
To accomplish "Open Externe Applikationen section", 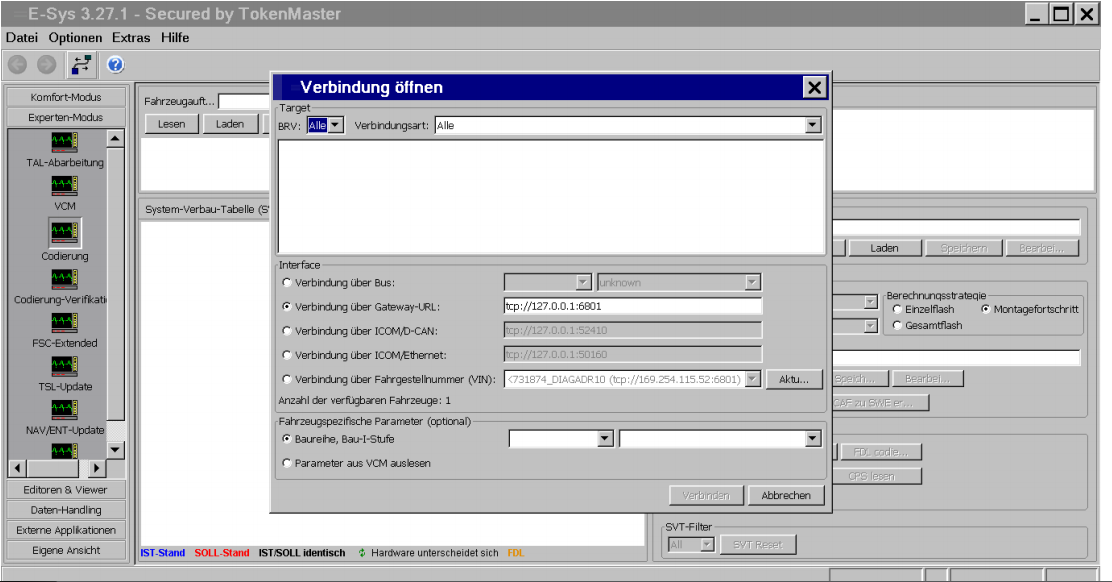I will [66, 530].
